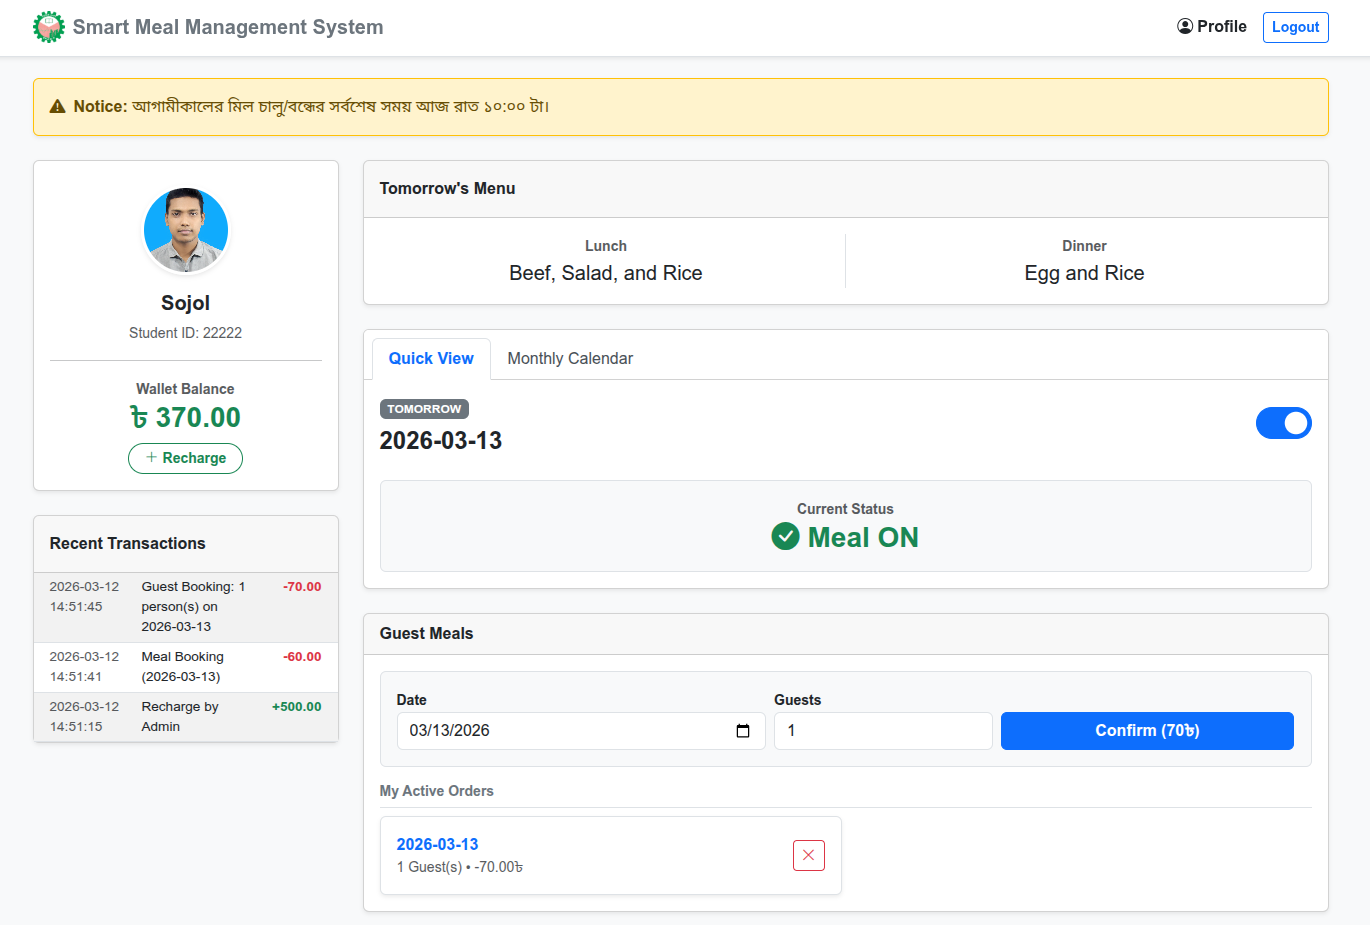Click the calendar picker icon in Date field
Image resolution: width=1370 pixels, height=925 pixels.
[x=743, y=731]
